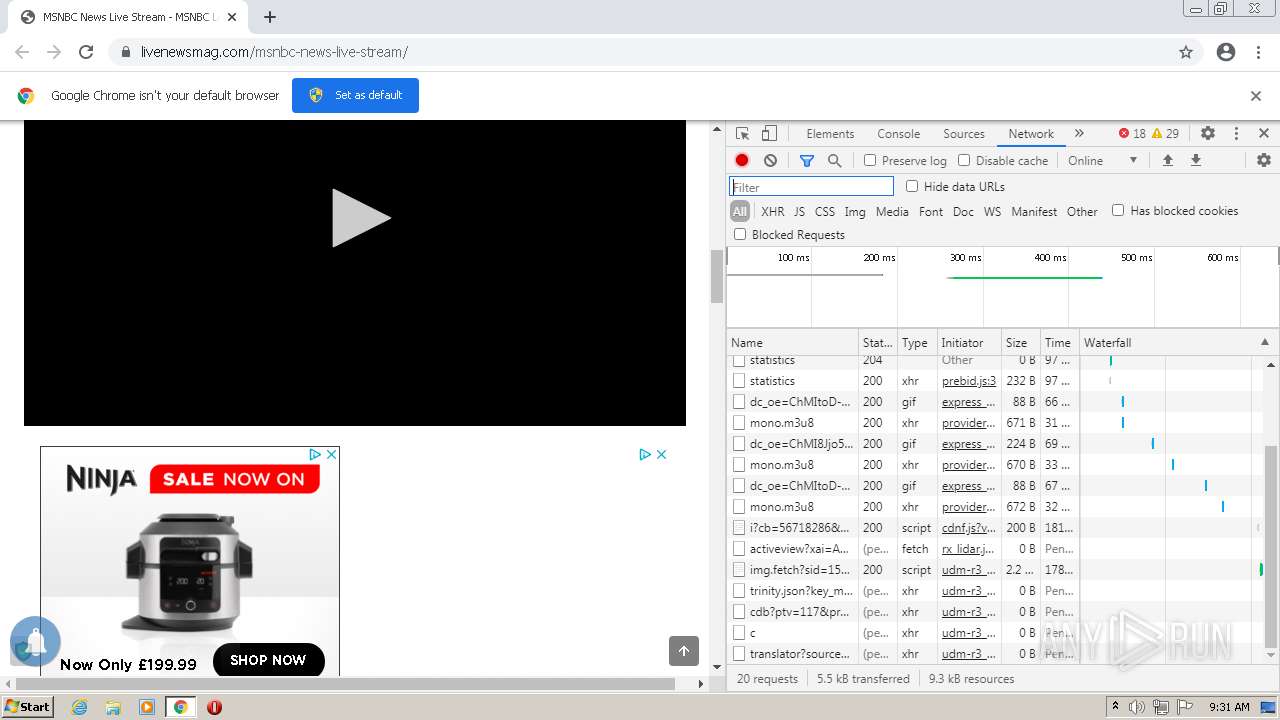
Task: Open the Chrome three-dot main menu
Action: [1258, 52]
